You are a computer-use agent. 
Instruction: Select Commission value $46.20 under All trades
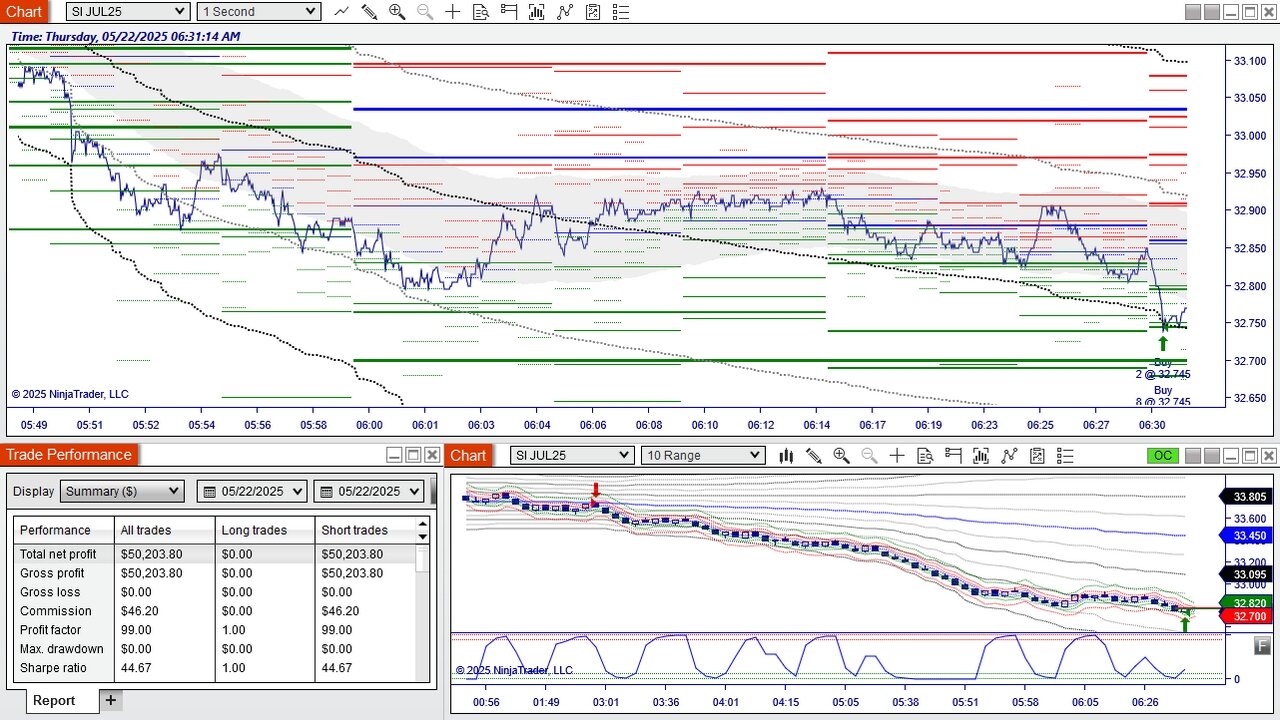click(x=142, y=611)
